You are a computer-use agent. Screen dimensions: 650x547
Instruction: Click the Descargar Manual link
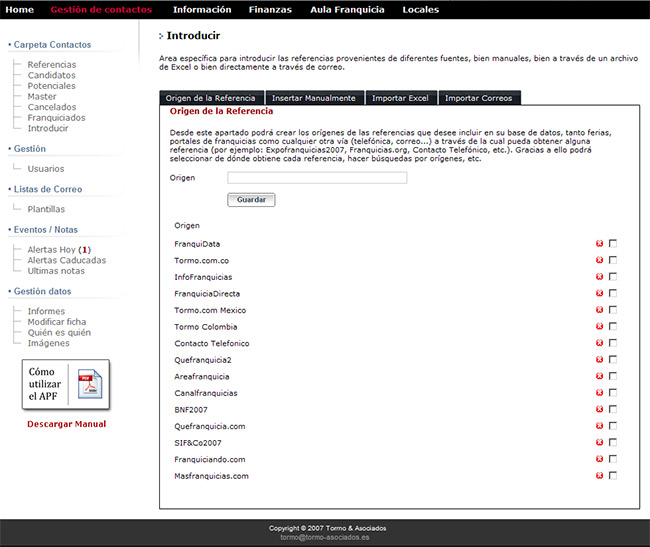click(66, 424)
